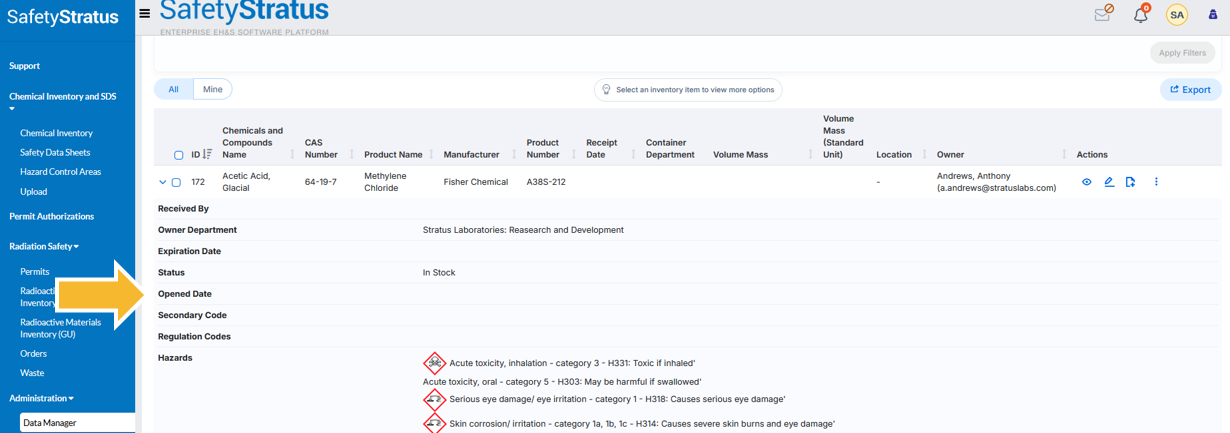Sort by Chemicals and Compounds Name column header
The image size is (1230, 433).
point(252,142)
